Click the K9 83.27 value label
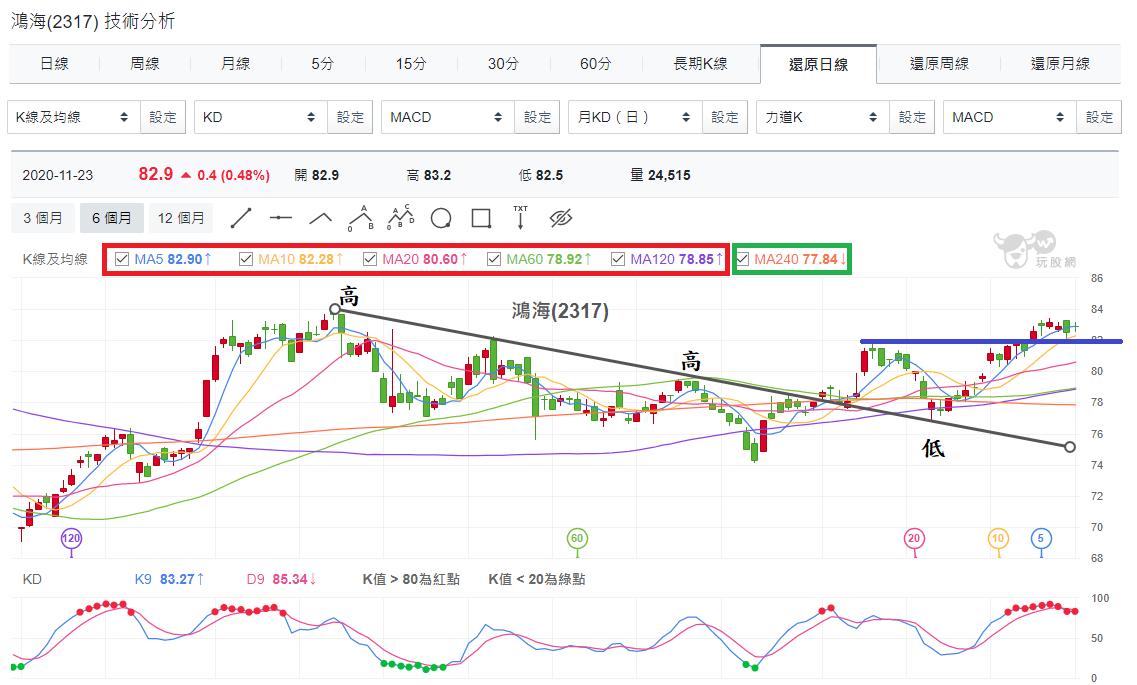 click(x=170, y=579)
